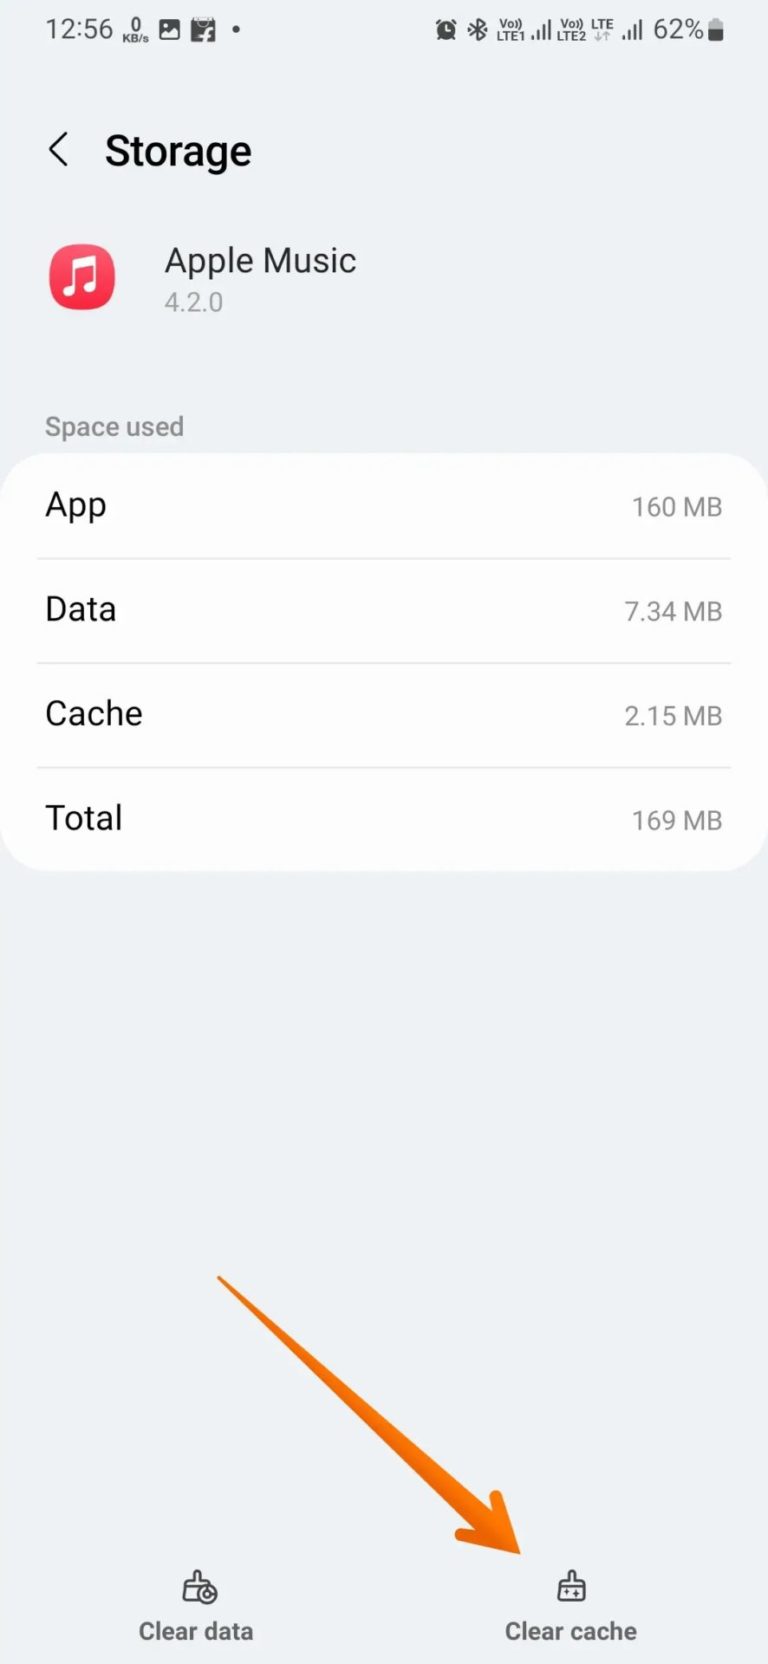This screenshot has height=1664, width=768.
Task: Select the Data row showing 7.34 MB
Action: 384,610
